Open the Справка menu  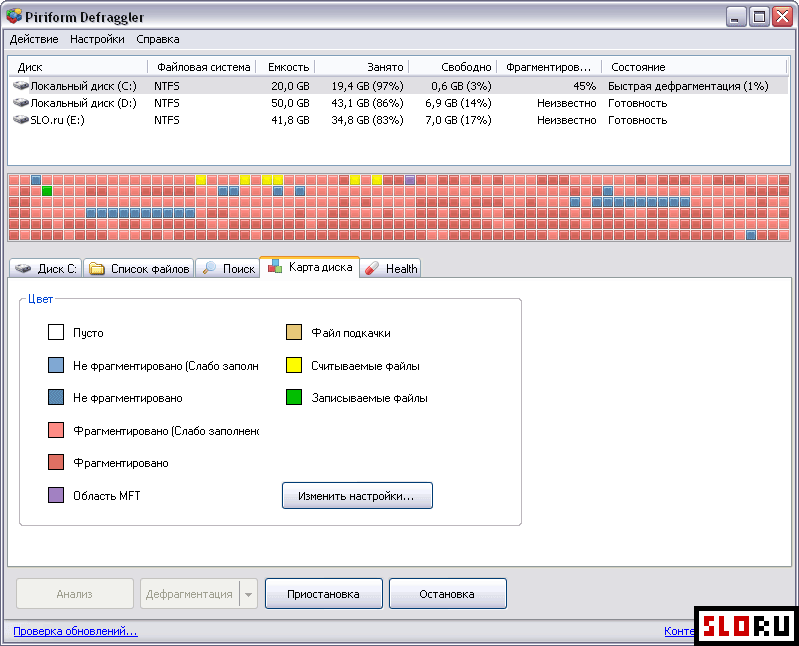tap(158, 39)
